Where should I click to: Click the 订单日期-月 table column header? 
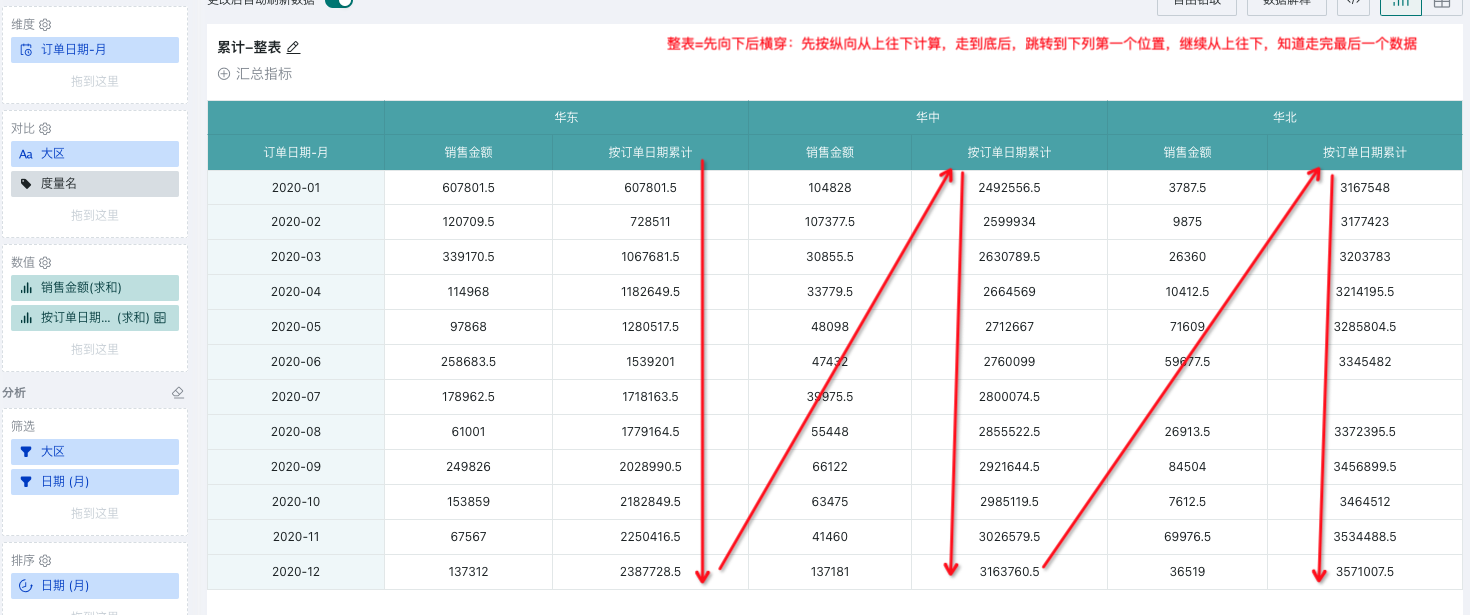[x=296, y=153]
